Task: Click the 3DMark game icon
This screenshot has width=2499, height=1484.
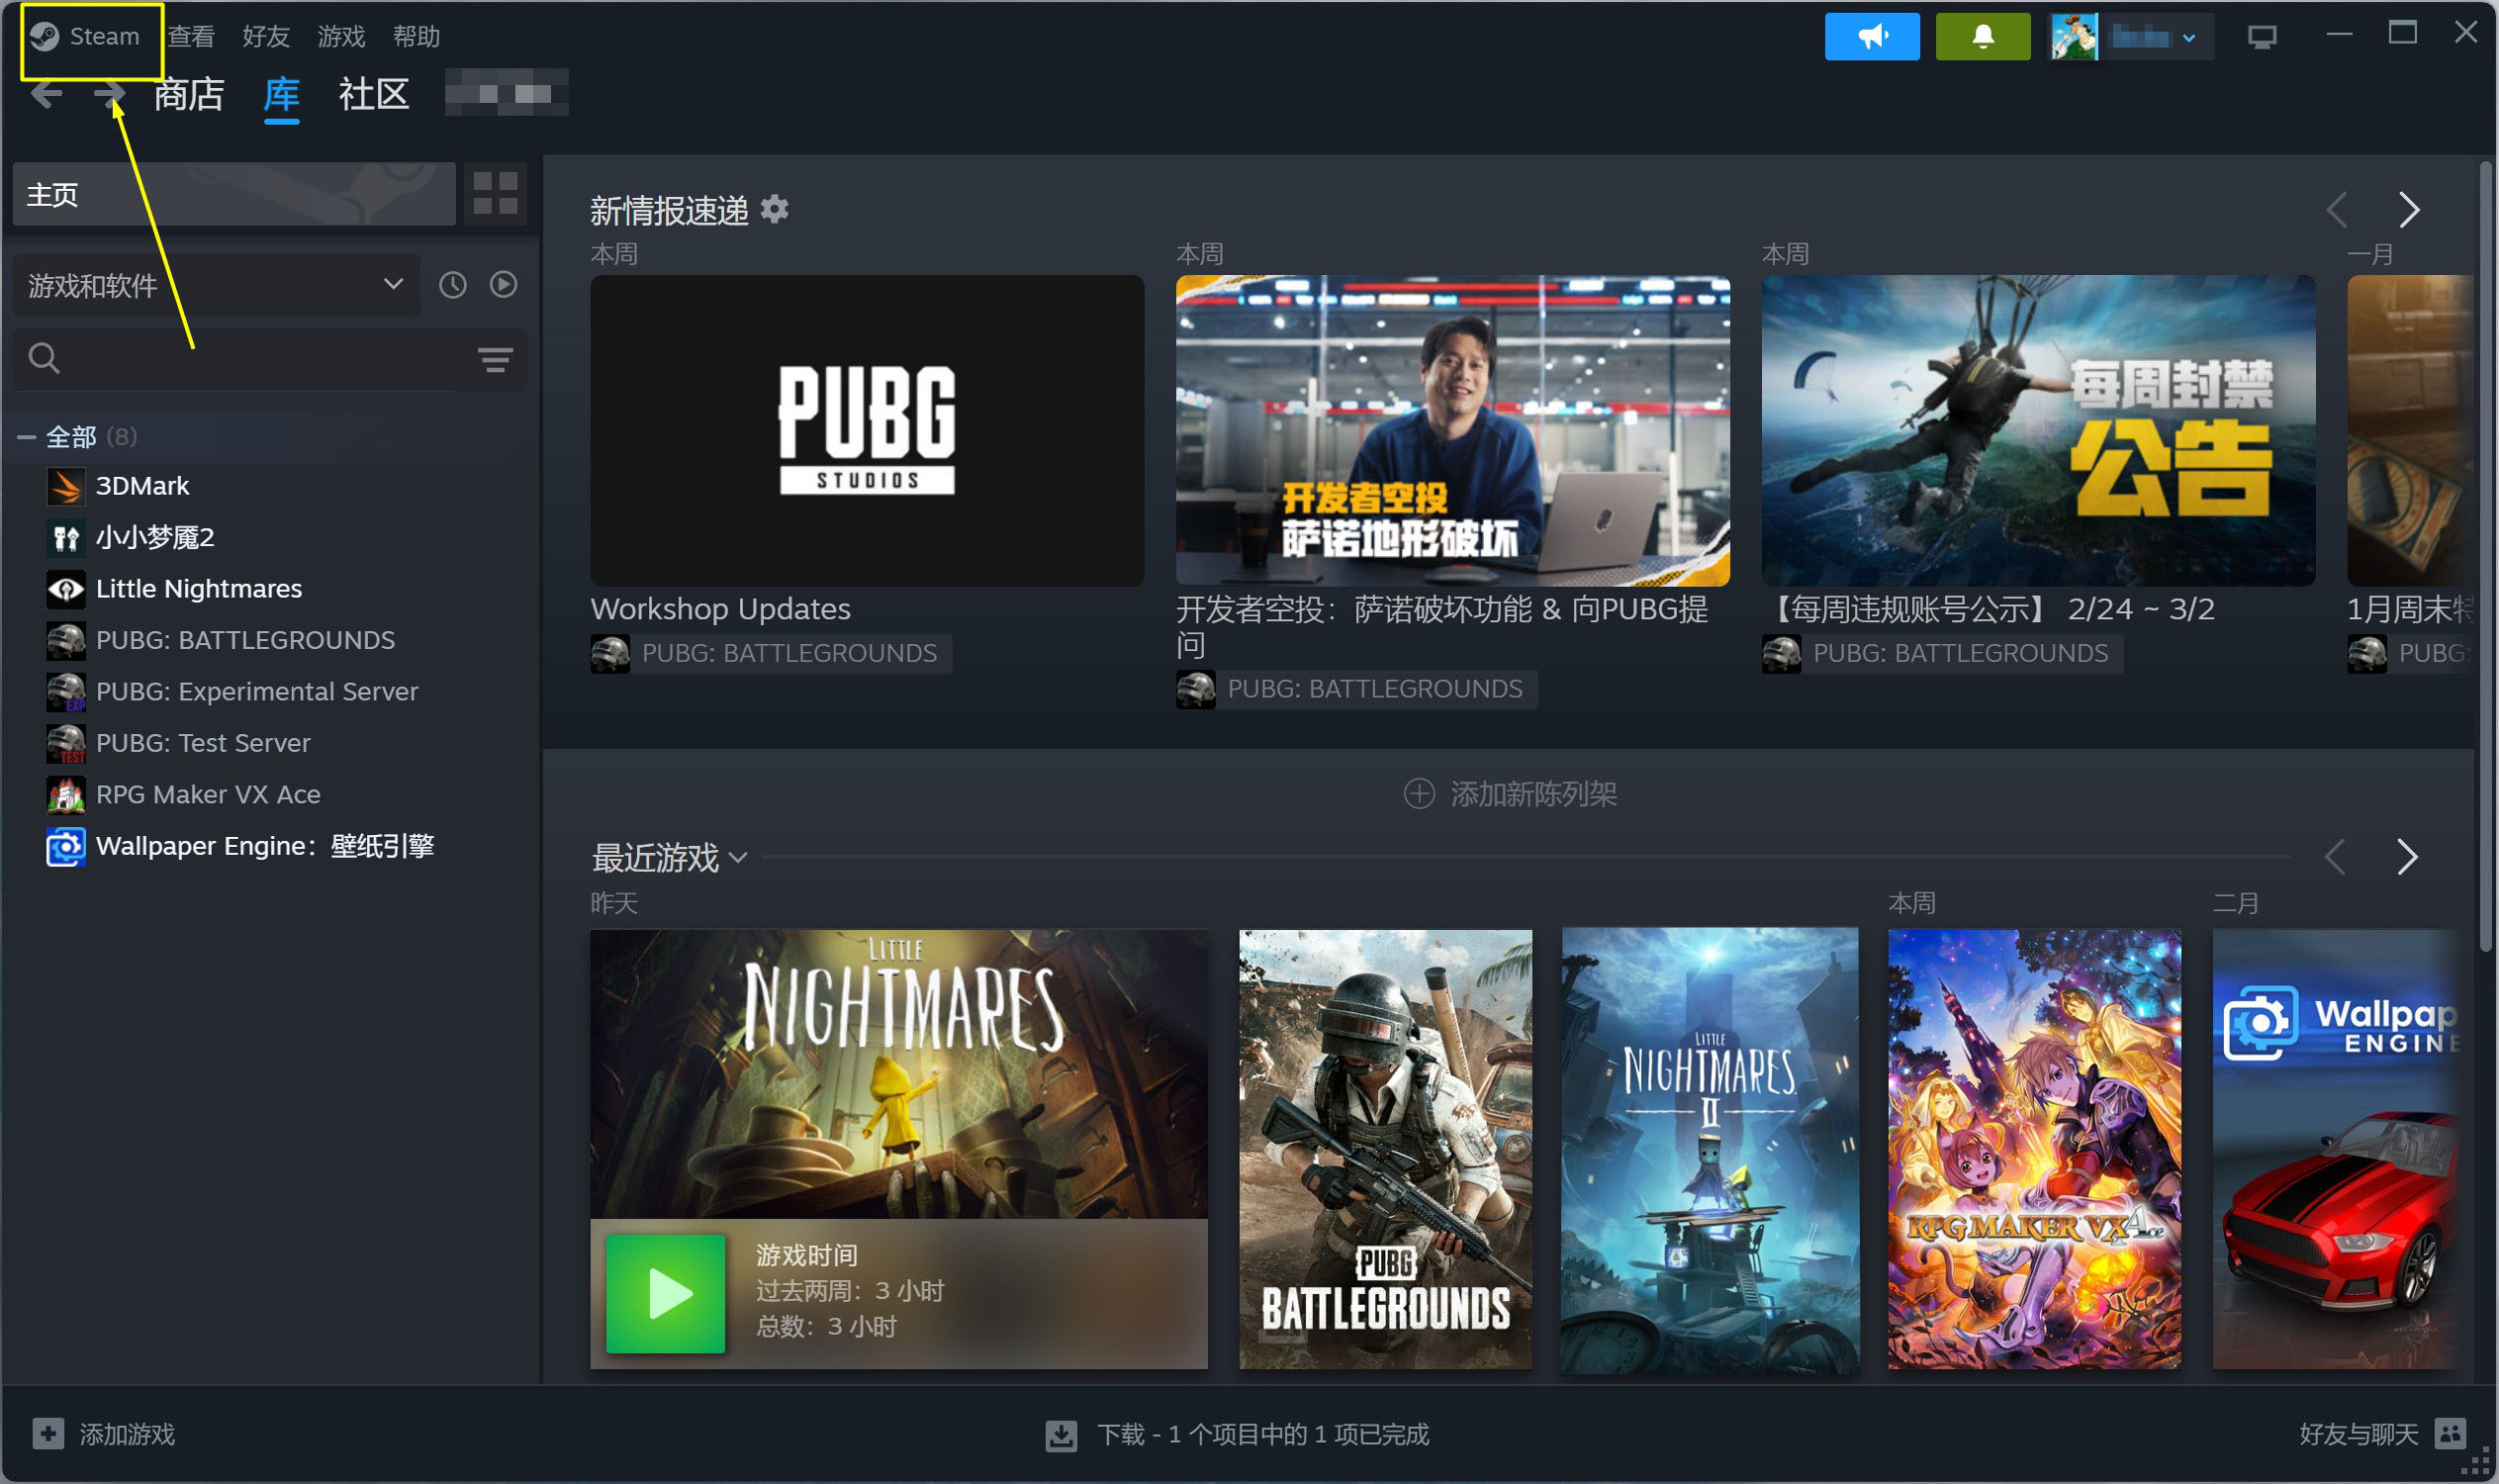Action: click(x=66, y=486)
